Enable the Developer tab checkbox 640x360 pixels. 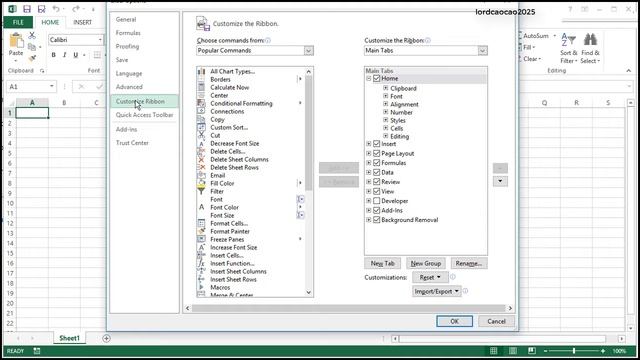pyautogui.click(x=377, y=201)
